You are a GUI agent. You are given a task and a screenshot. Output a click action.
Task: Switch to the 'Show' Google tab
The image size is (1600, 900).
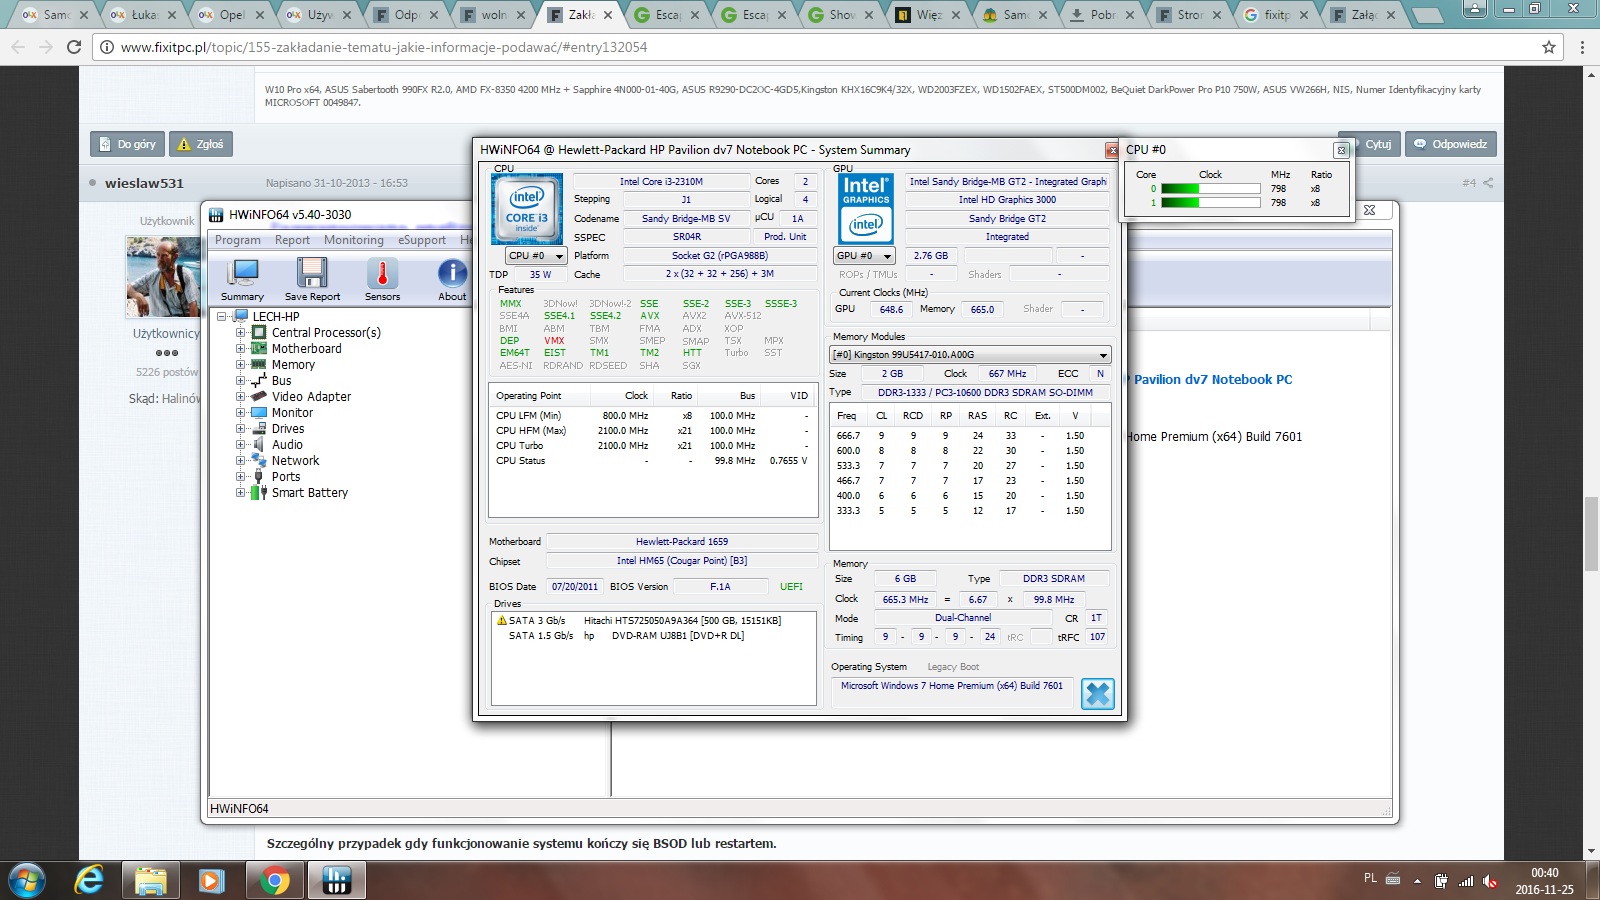842,15
